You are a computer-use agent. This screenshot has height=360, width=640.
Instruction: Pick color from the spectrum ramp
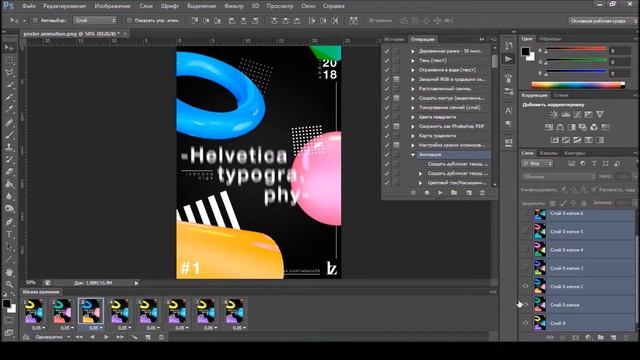[578, 85]
